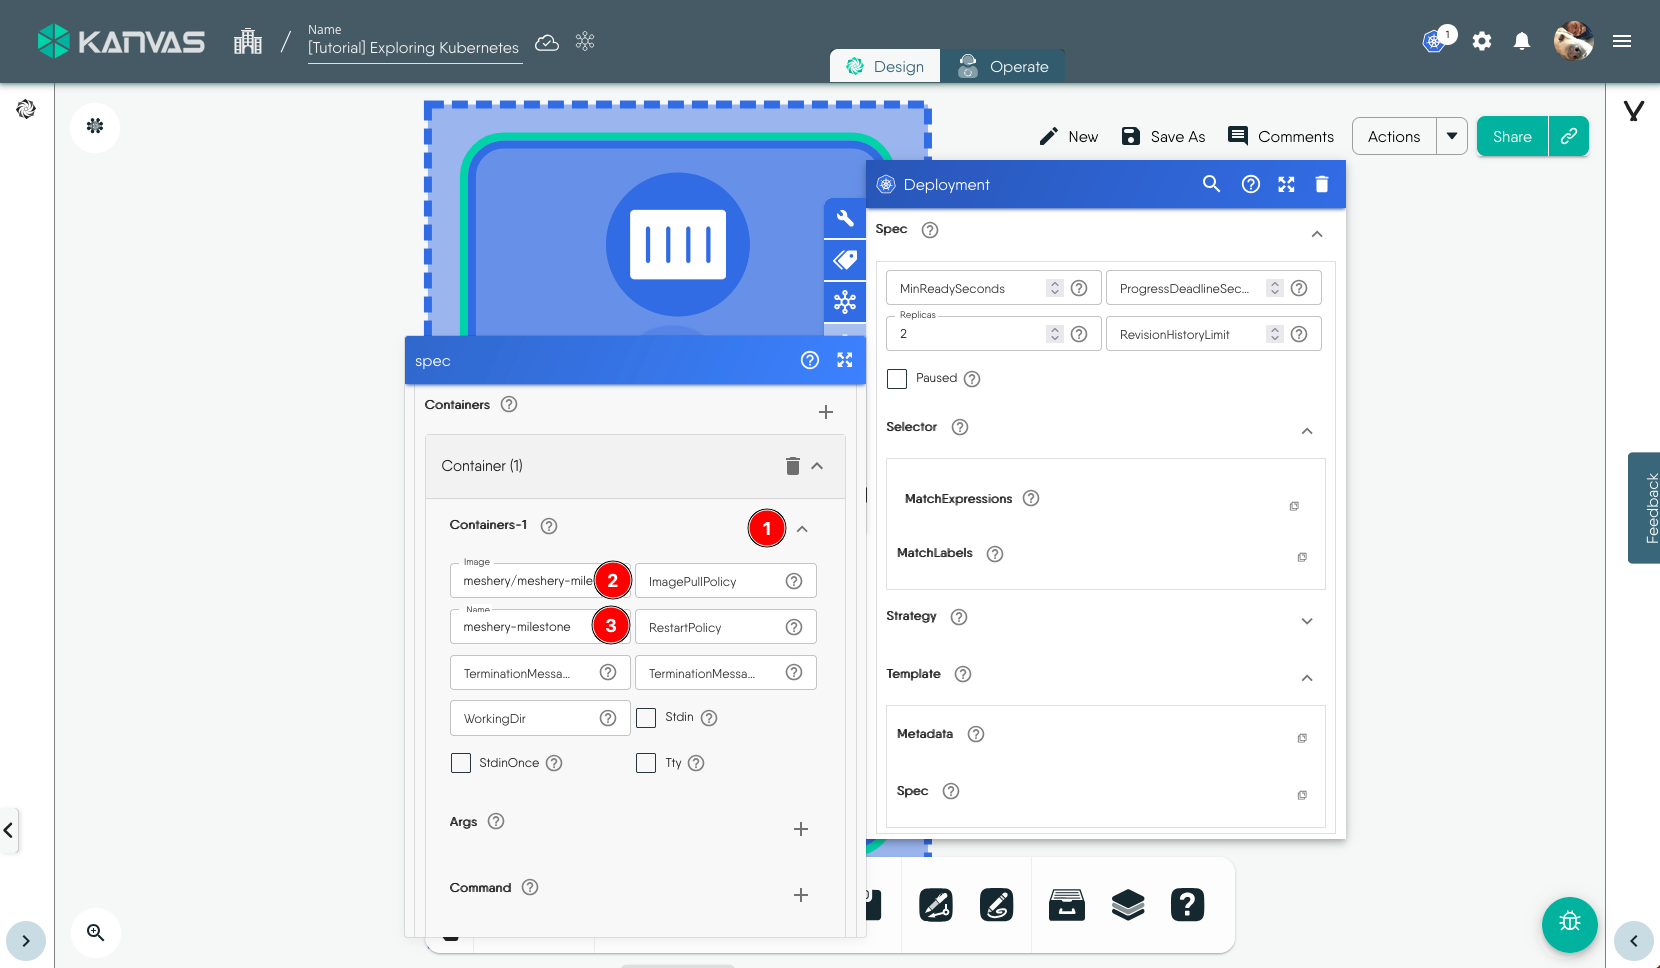This screenshot has width=1660, height=968.
Task: Enable the Paused checkbox
Action: 897,379
